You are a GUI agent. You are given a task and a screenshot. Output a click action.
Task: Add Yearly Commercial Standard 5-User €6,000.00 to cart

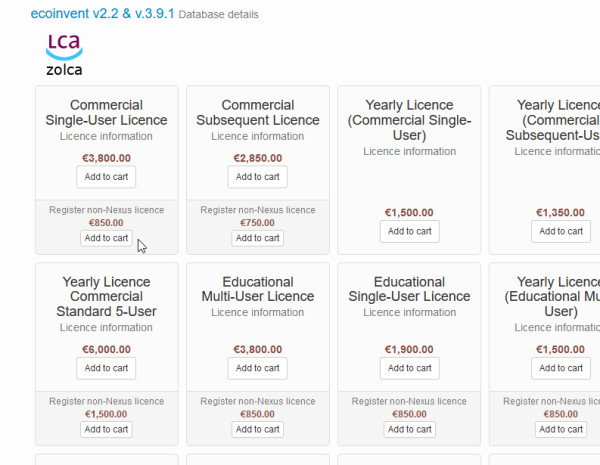pyautogui.click(x=106, y=368)
